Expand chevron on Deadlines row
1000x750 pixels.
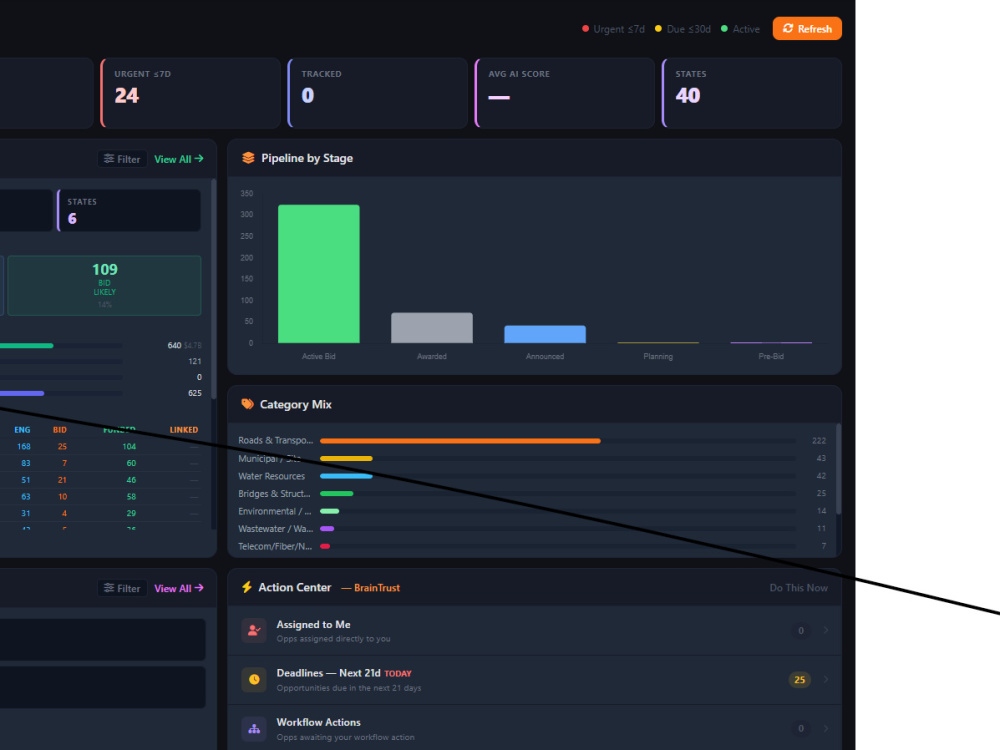826,679
